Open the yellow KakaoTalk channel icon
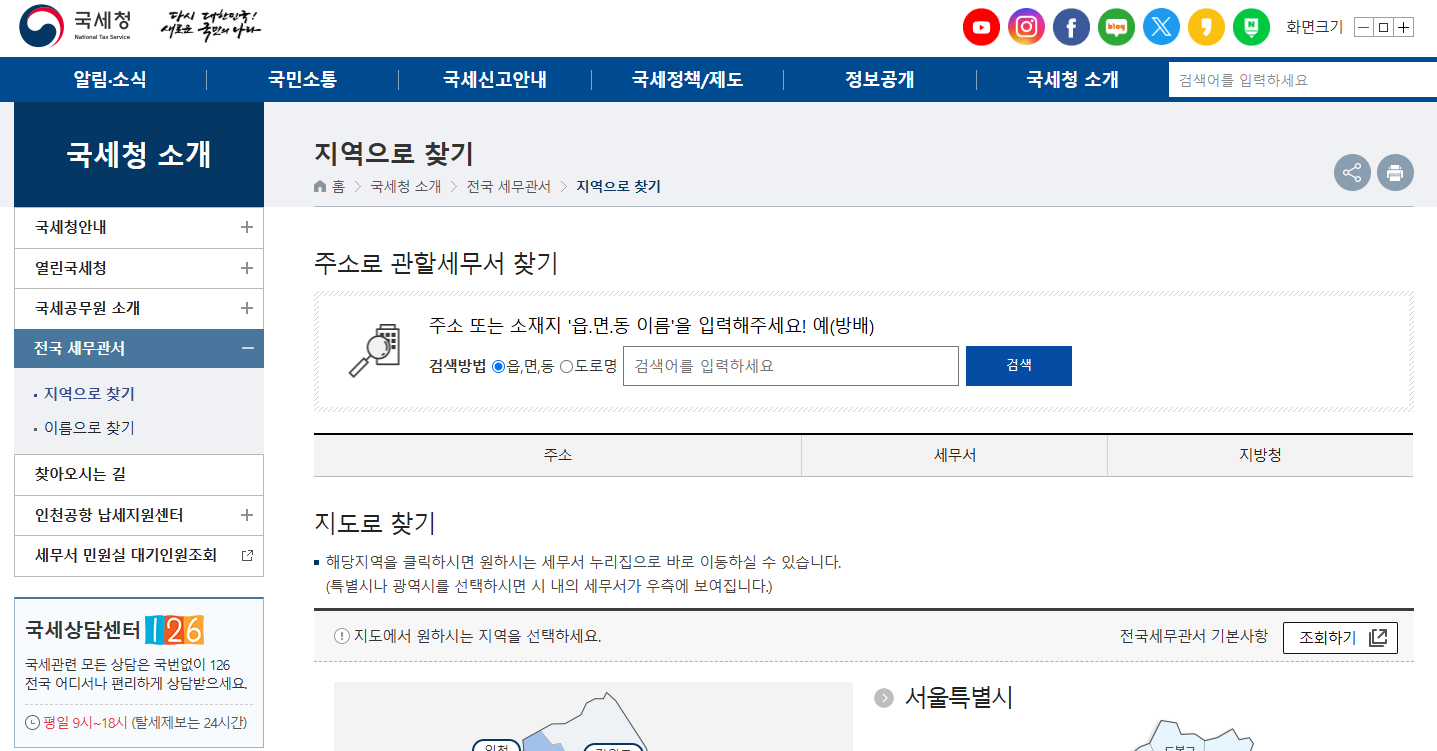The image size is (1437, 751). pyautogui.click(x=1206, y=27)
